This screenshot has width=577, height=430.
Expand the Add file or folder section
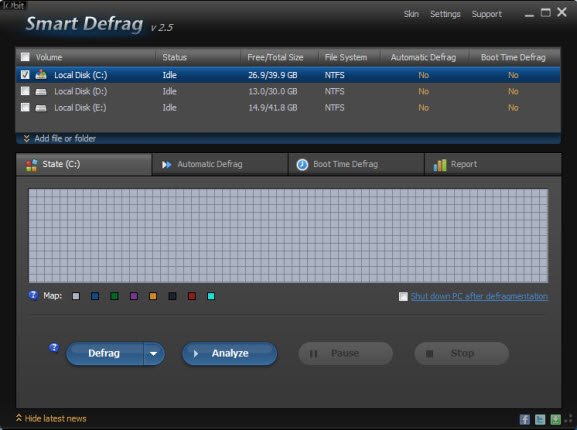click(60, 139)
